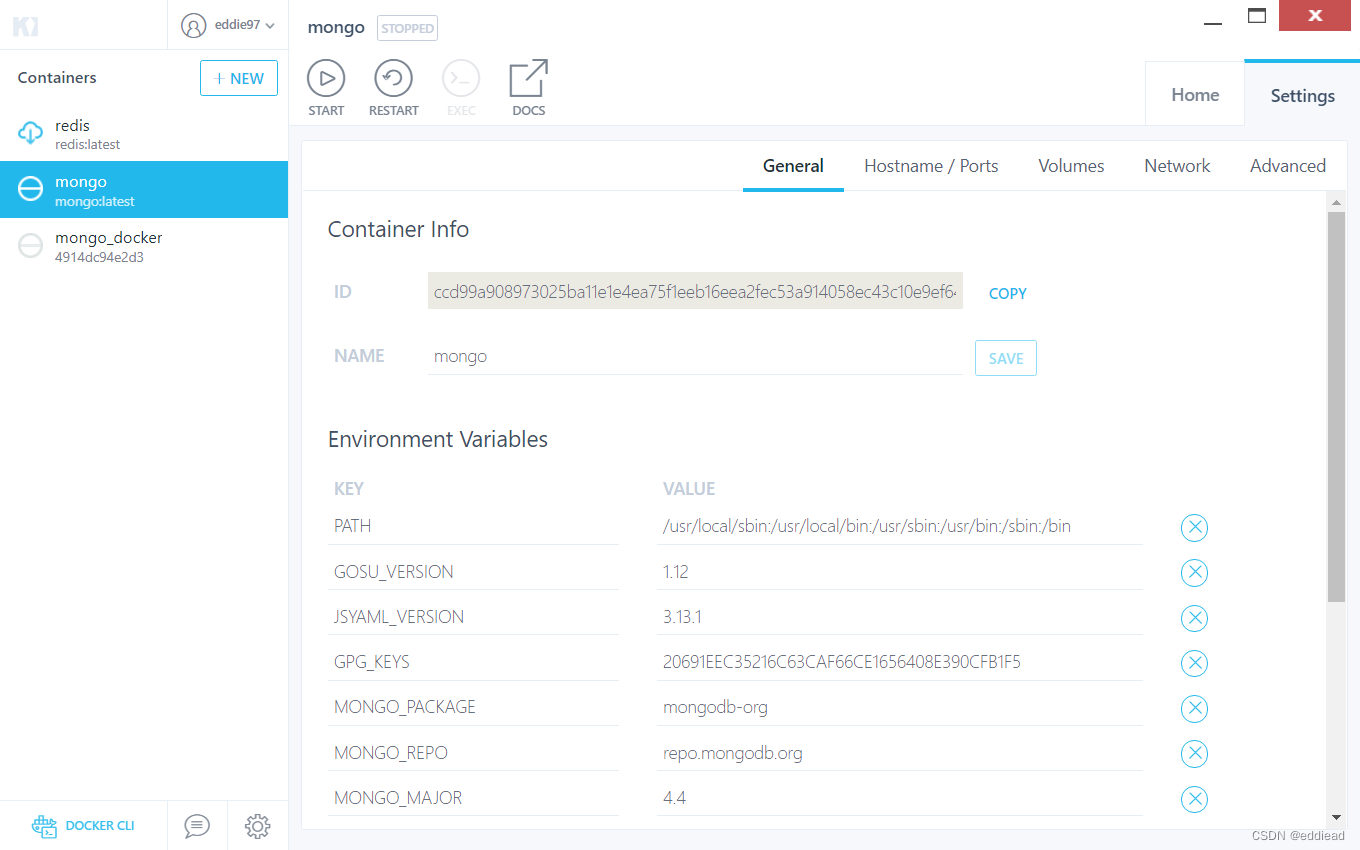Select the redis container
This screenshot has height=850, width=1360.
click(144, 133)
